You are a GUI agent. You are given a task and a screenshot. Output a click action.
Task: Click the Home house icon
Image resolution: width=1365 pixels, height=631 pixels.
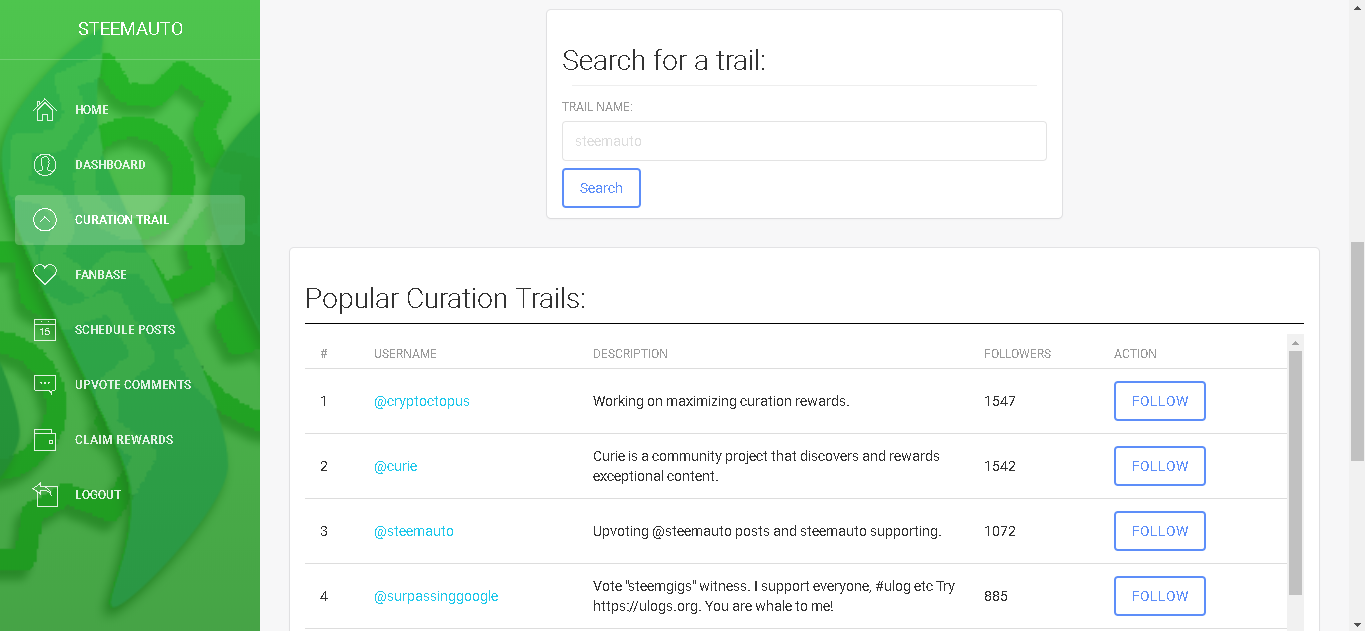(45, 110)
